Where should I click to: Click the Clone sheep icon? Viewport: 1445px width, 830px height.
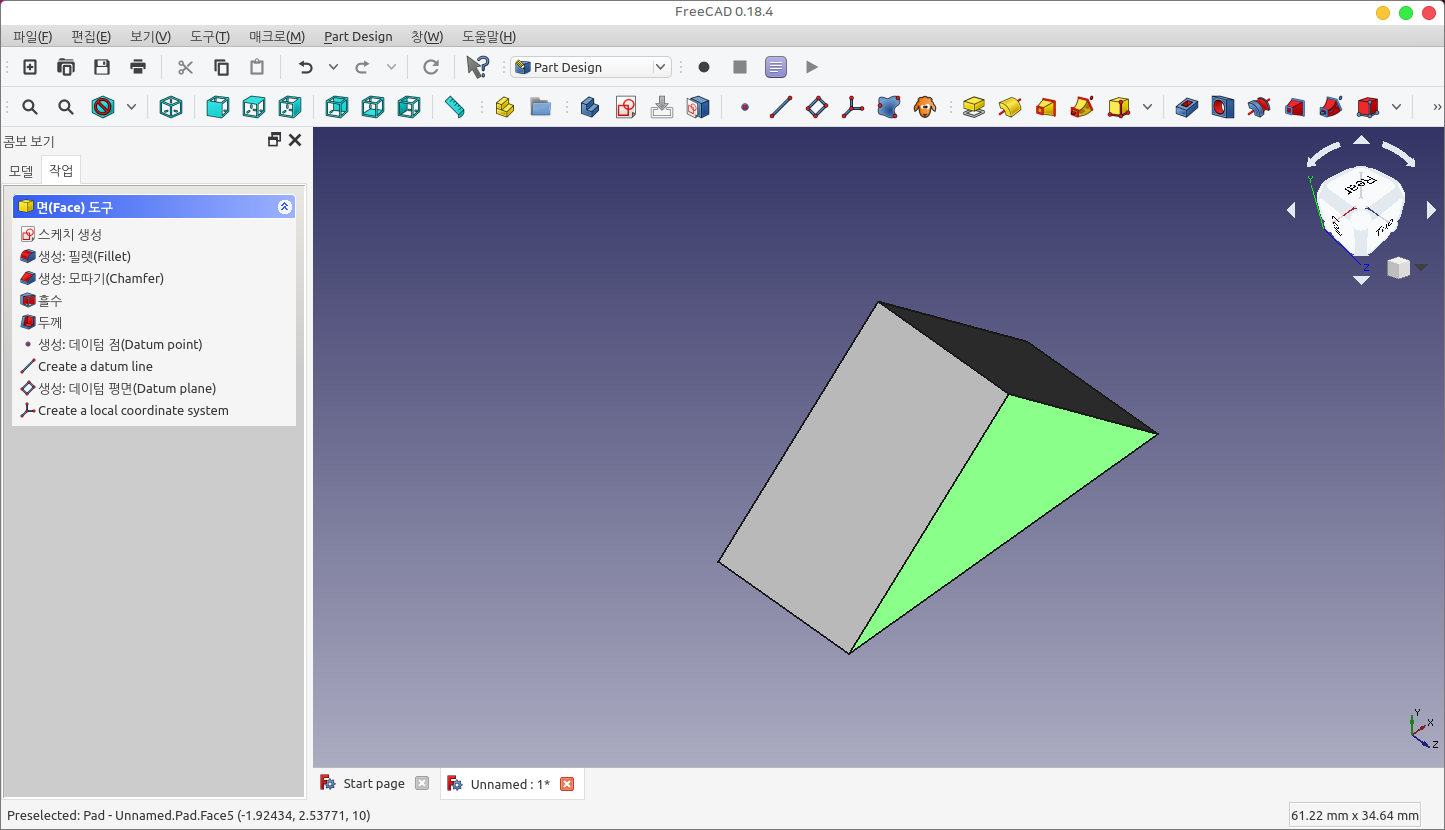coord(925,107)
